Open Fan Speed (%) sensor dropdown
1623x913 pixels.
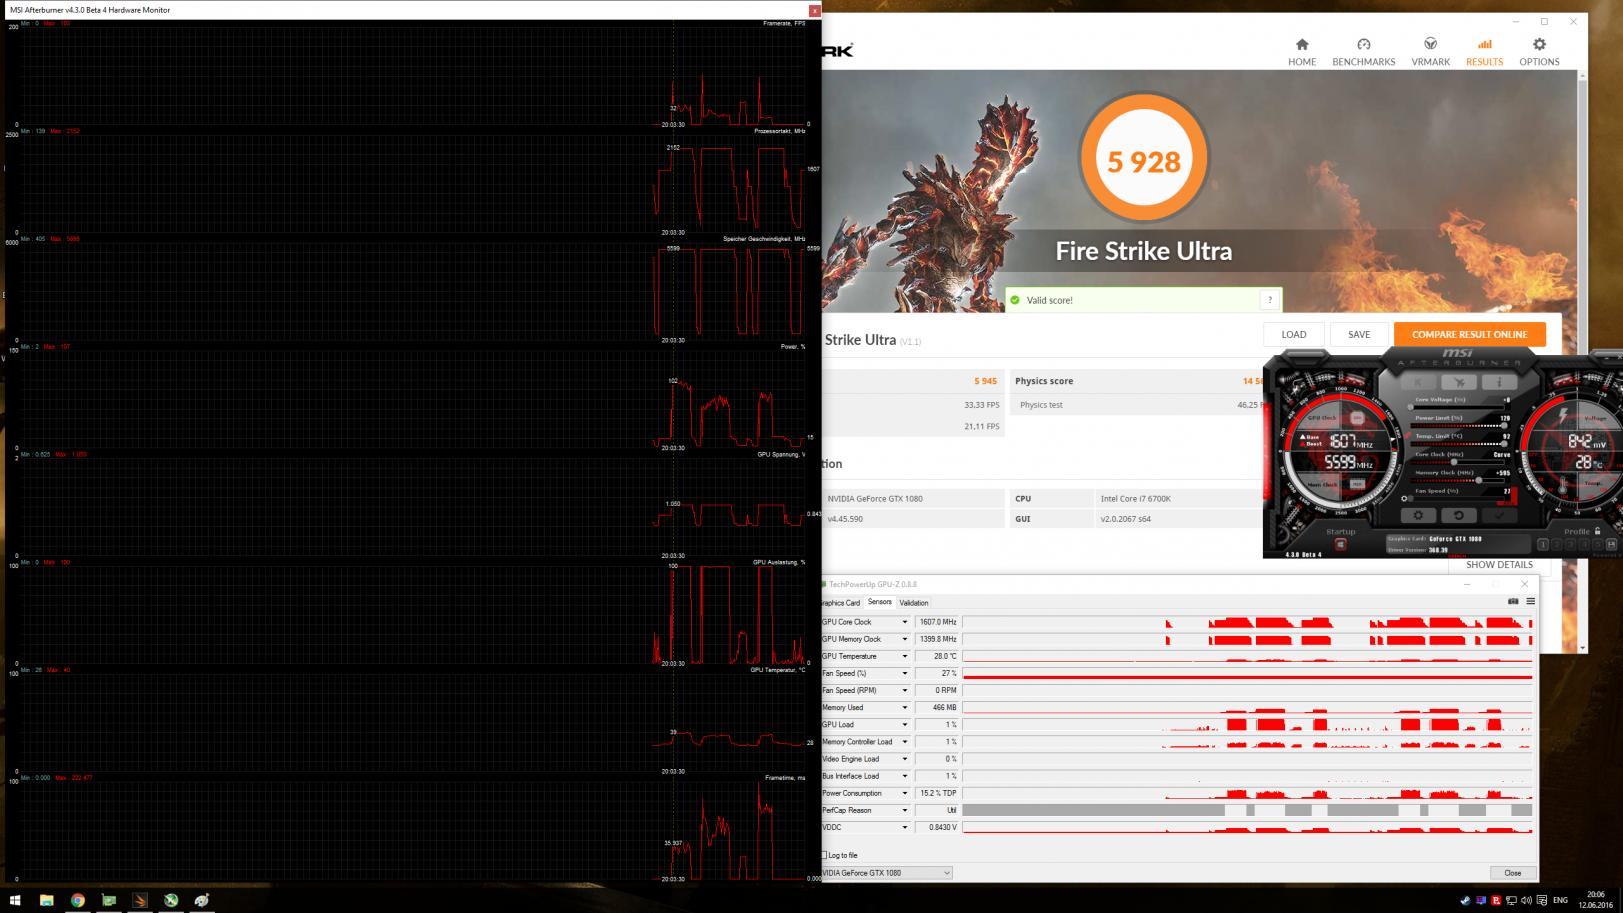pyautogui.click(x=905, y=673)
